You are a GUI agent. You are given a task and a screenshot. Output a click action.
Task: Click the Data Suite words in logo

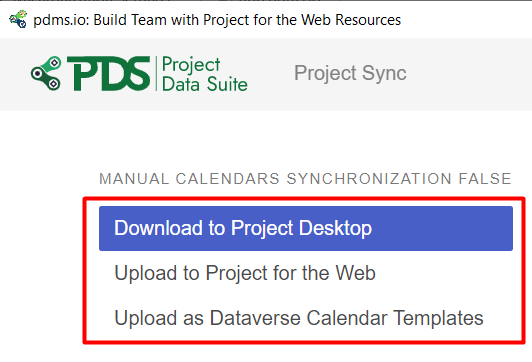pyautogui.click(x=205, y=84)
